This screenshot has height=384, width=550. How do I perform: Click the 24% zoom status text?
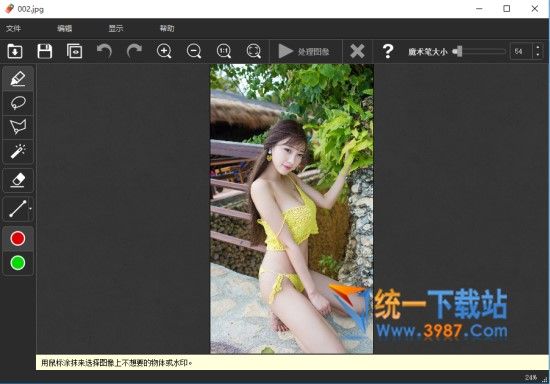point(531,378)
